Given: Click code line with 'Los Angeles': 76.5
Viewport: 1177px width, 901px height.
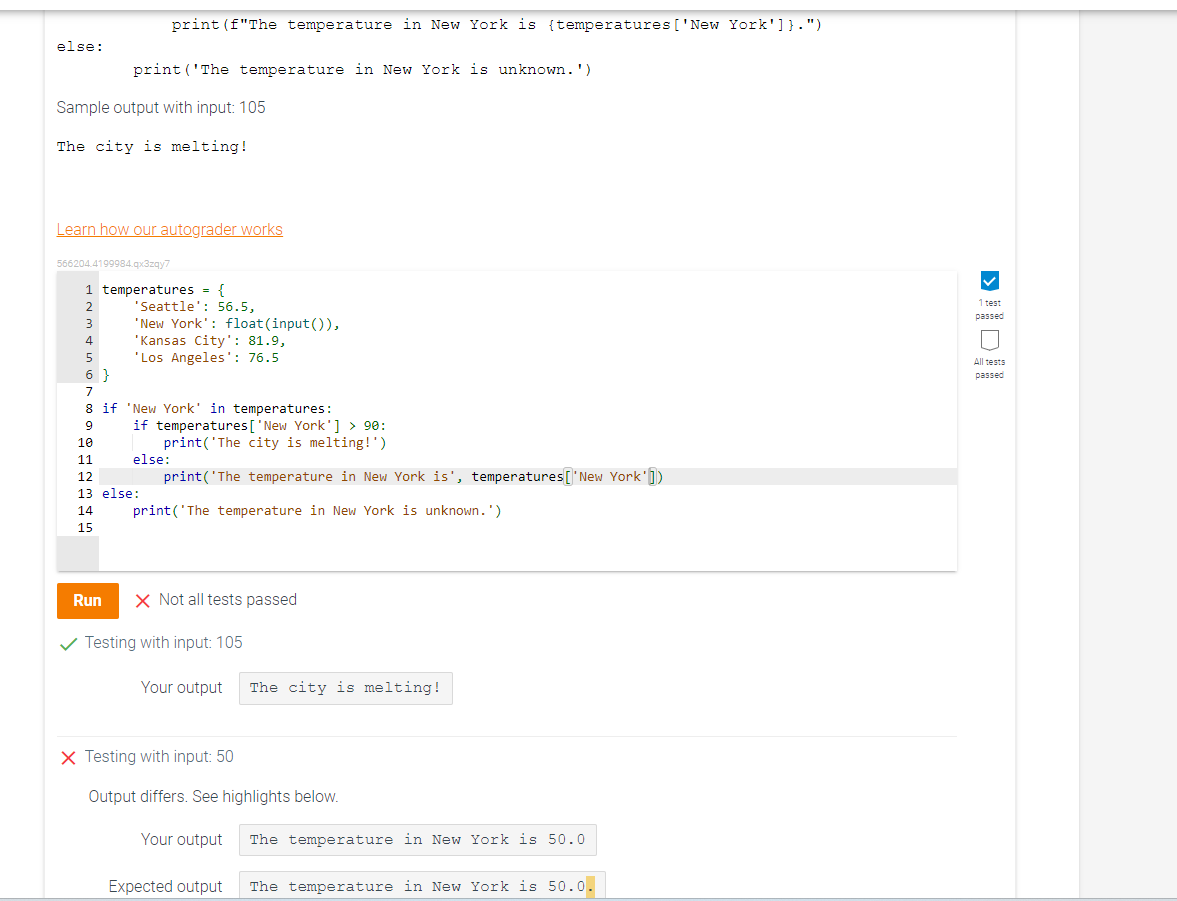Looking at the screenshot, I should (206, 357).
